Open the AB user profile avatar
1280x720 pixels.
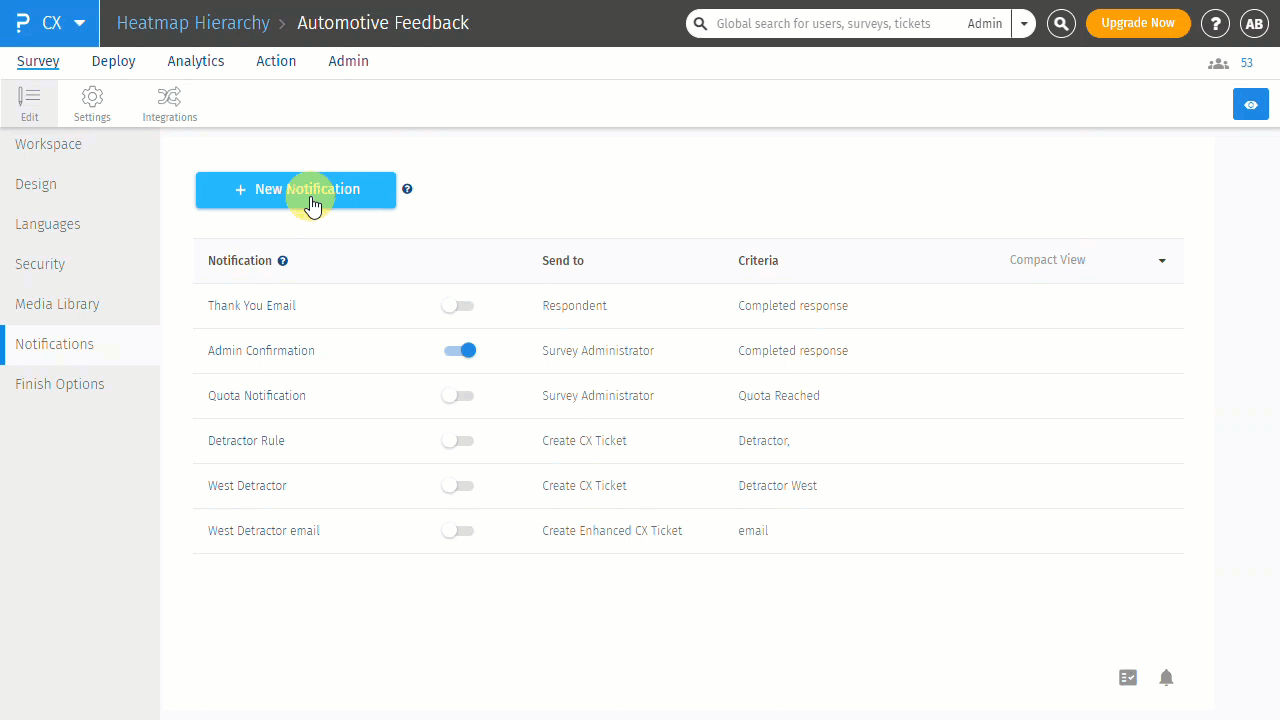tap(1254, 23)
